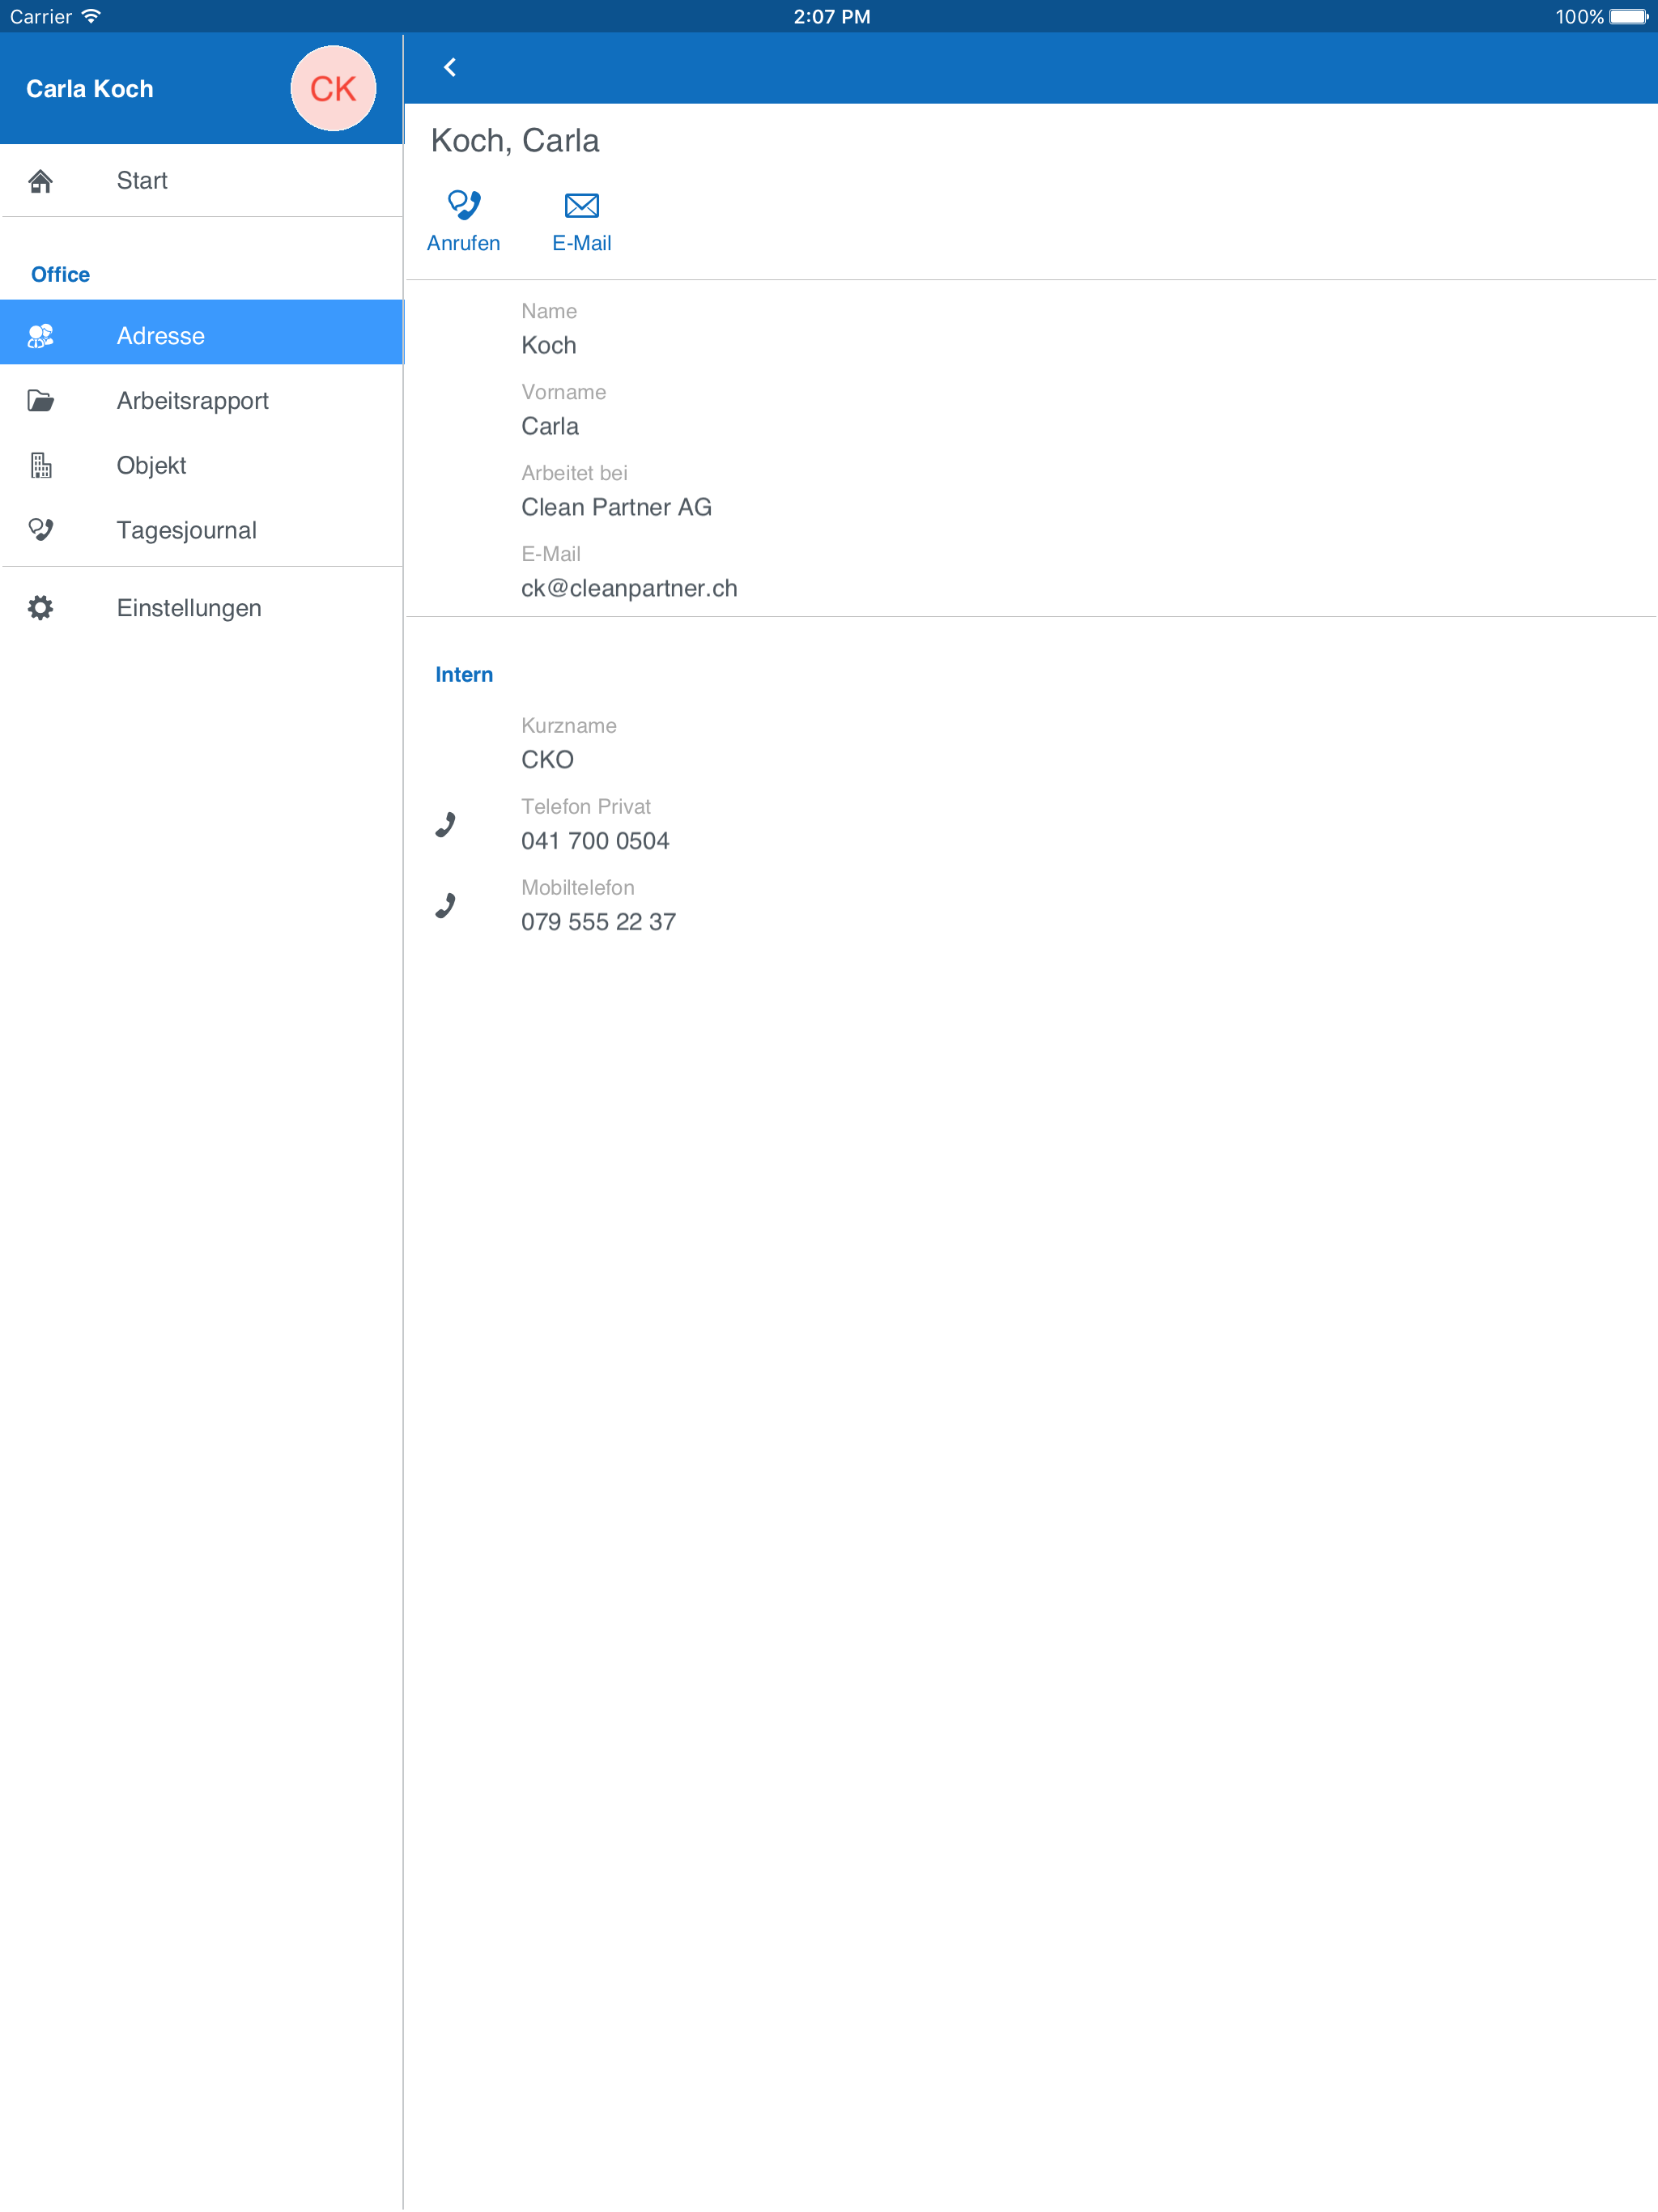The width and height of the screenshot is (1658, 2212).
Task: Tap the Carla Koch user name
Action: tap(90, 89)
